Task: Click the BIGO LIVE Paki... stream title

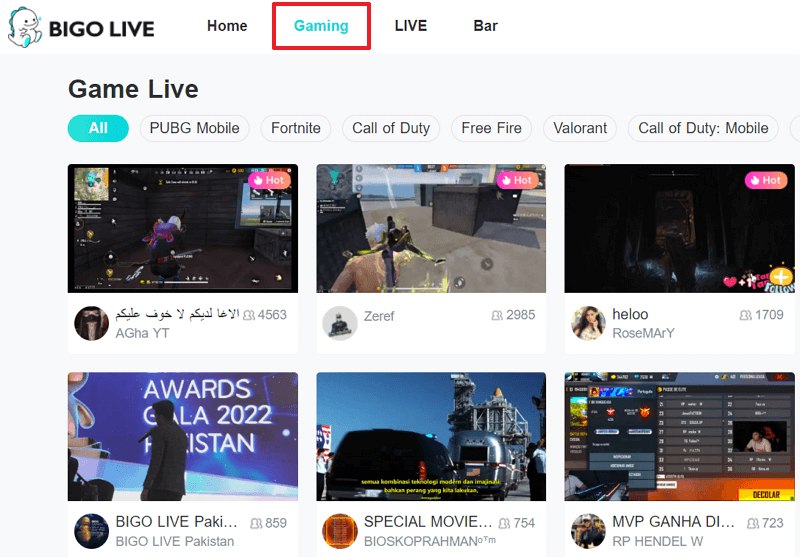Action: [177, 522]
